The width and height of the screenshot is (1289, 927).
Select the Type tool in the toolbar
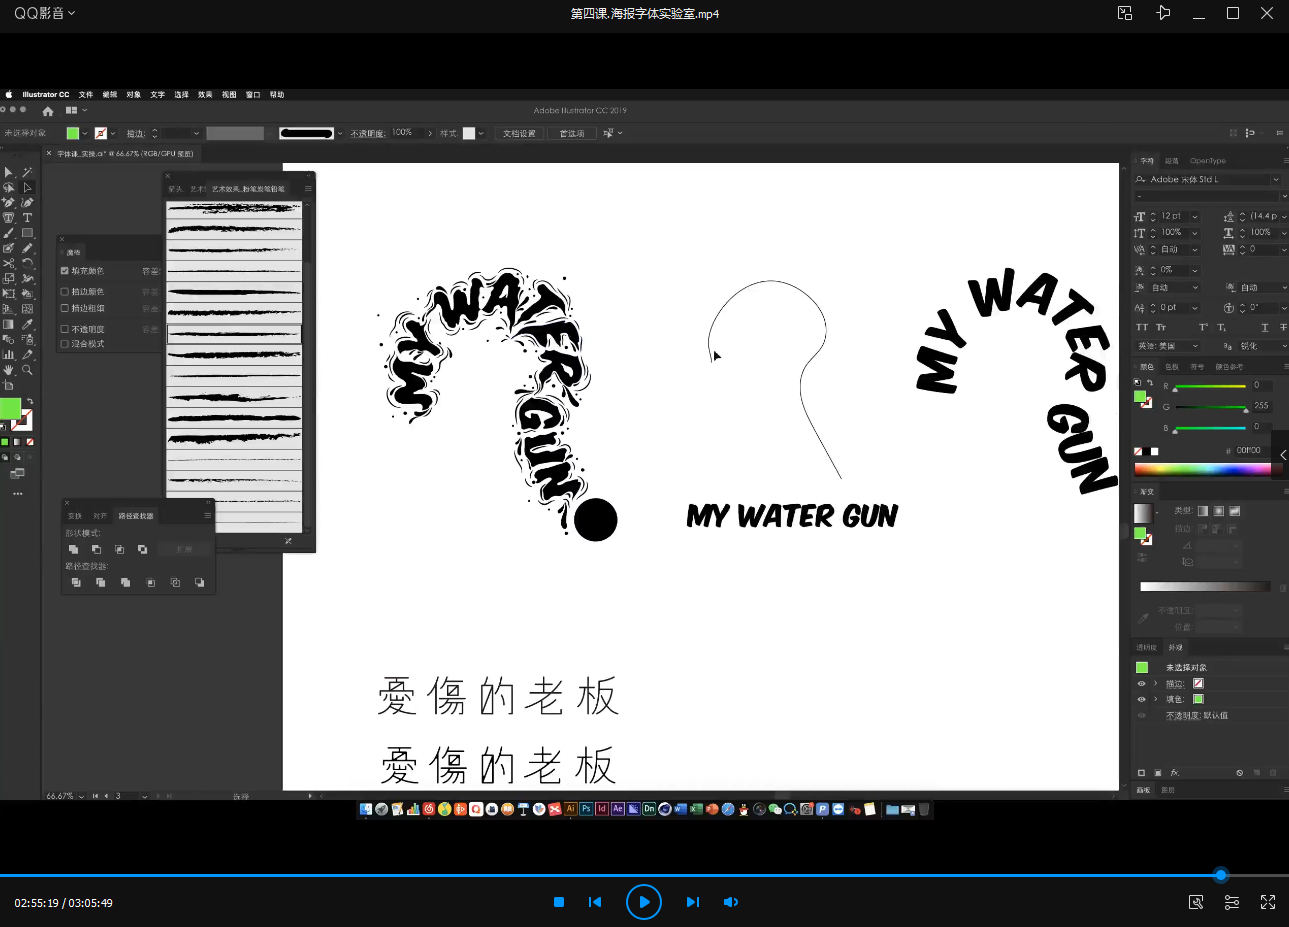click(27, 218)
